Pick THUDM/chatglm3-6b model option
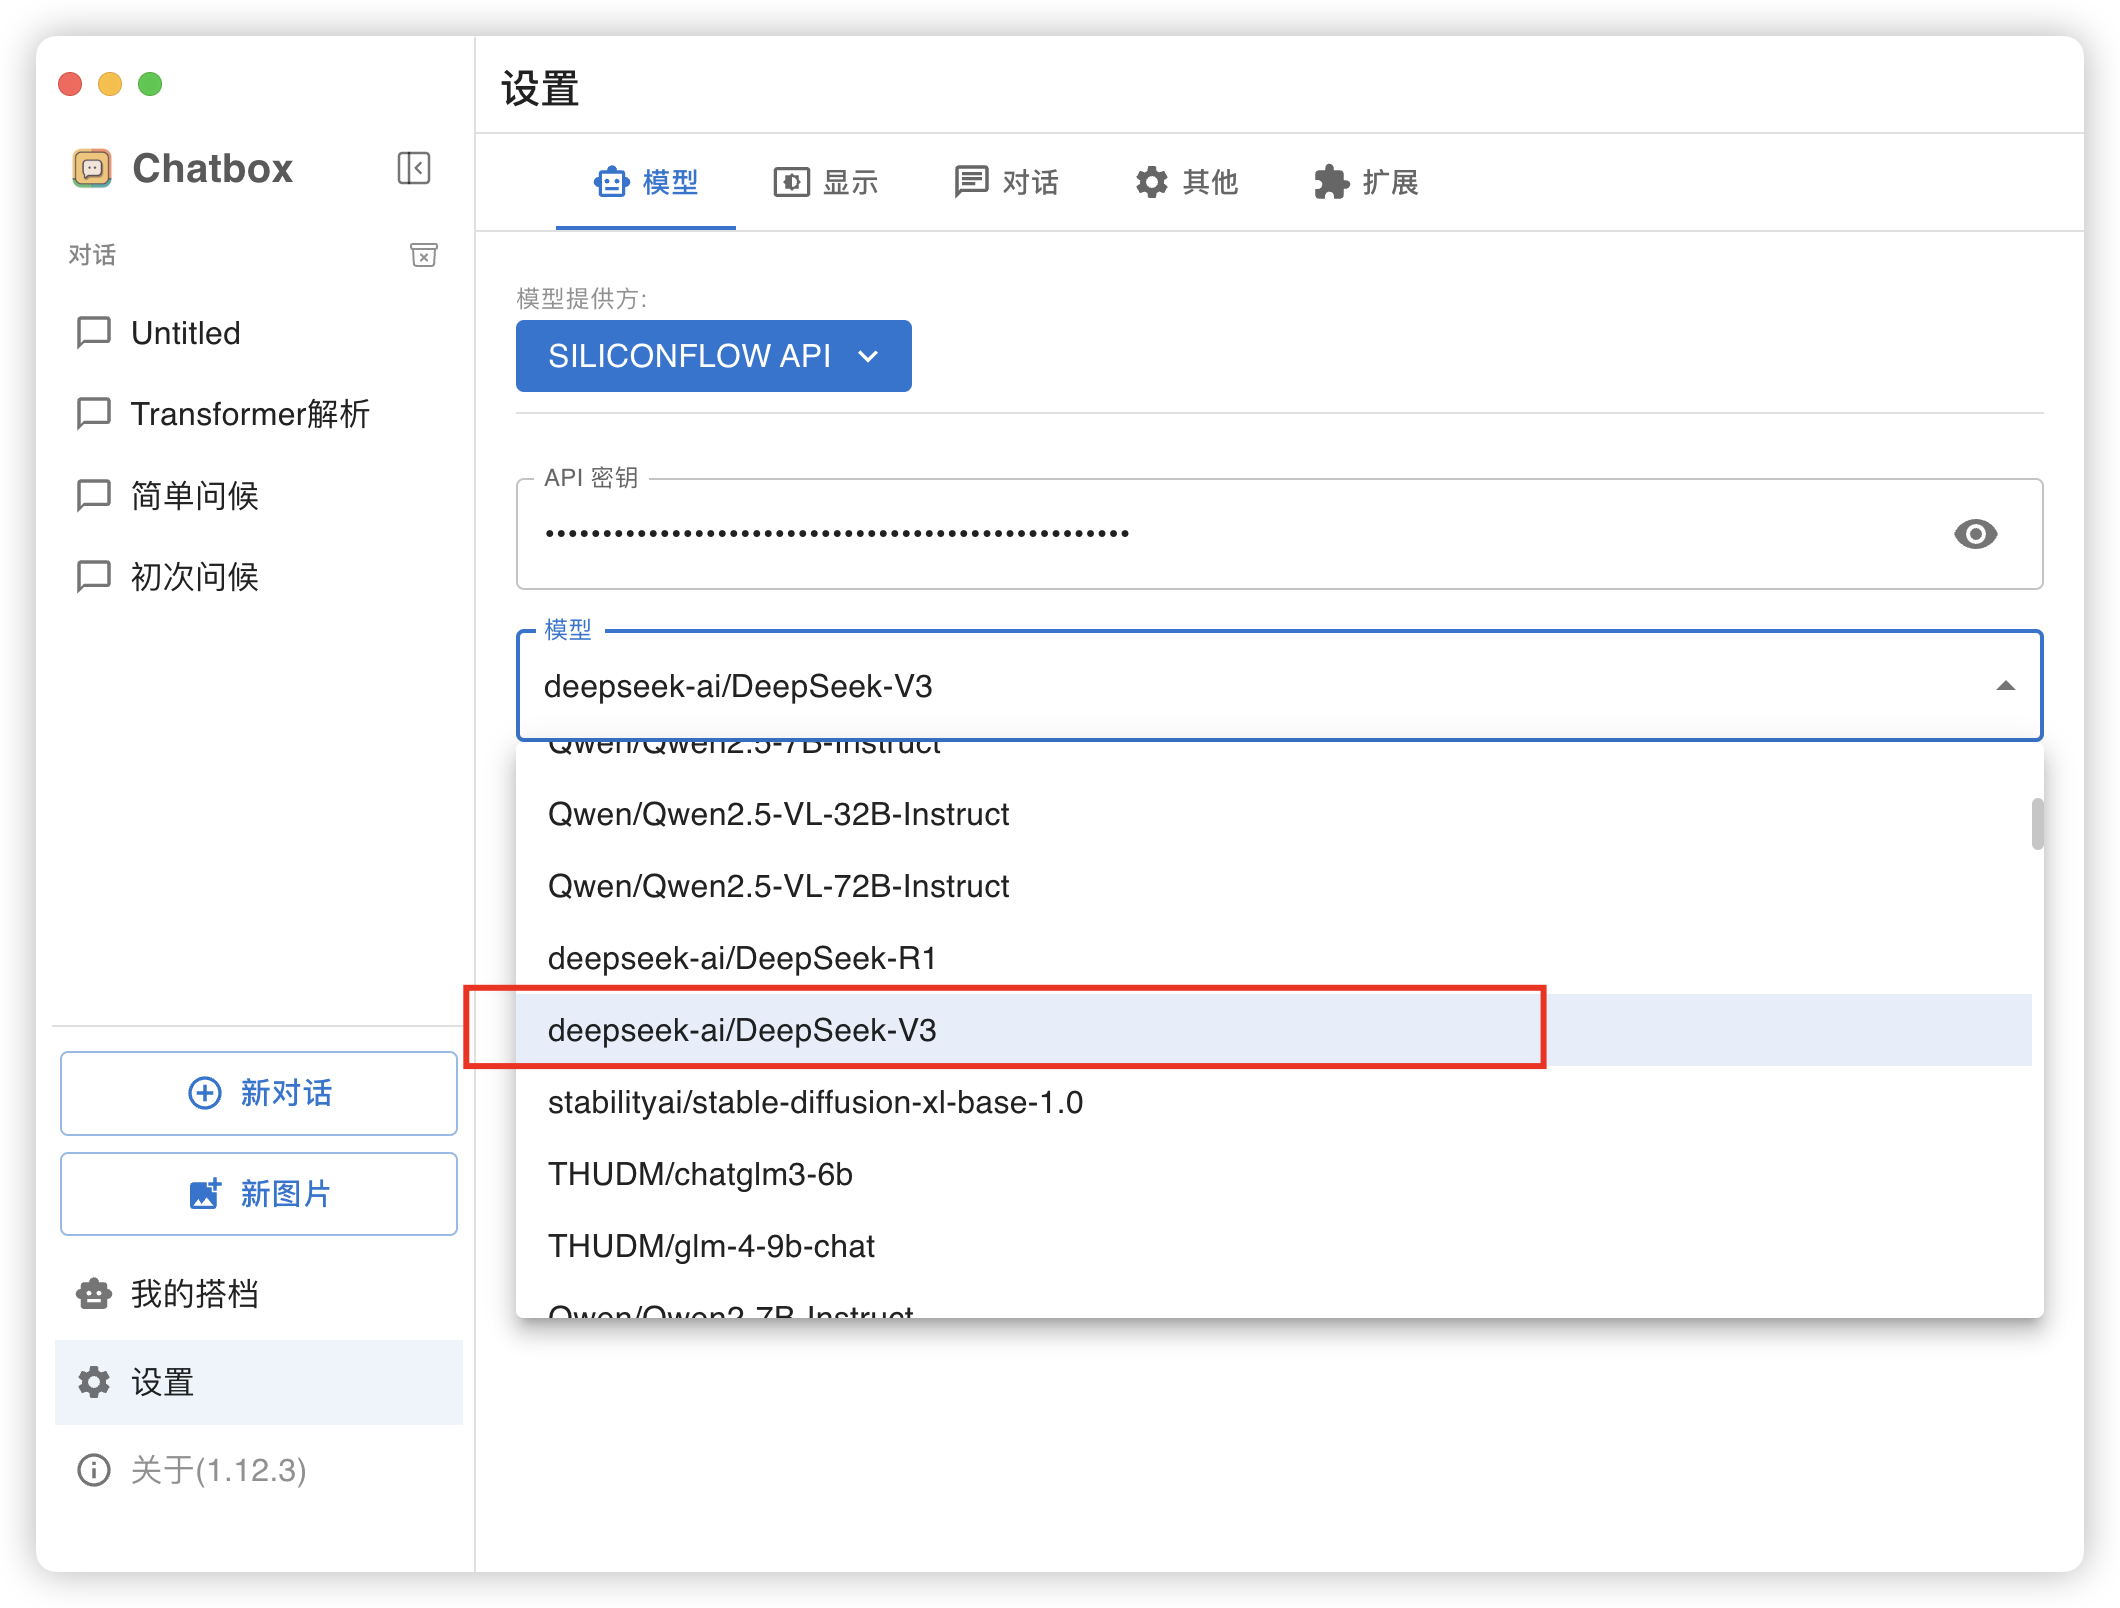The image size is (2120, 1608). (1274, 1174)
